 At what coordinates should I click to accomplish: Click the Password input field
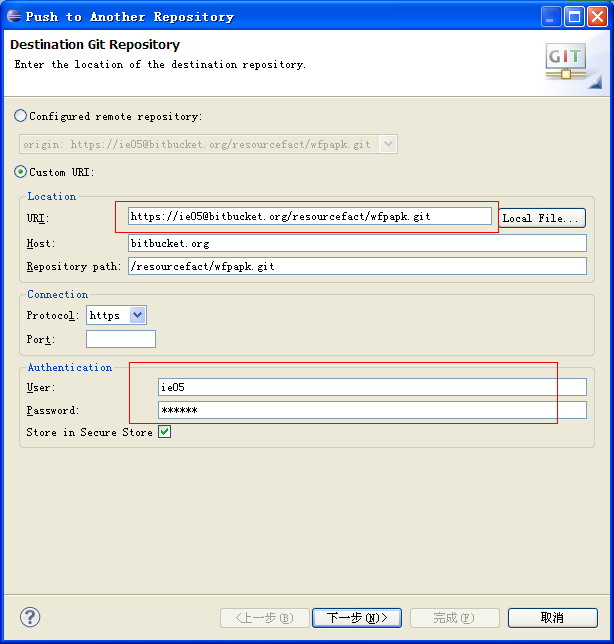(x=372, y=410)
